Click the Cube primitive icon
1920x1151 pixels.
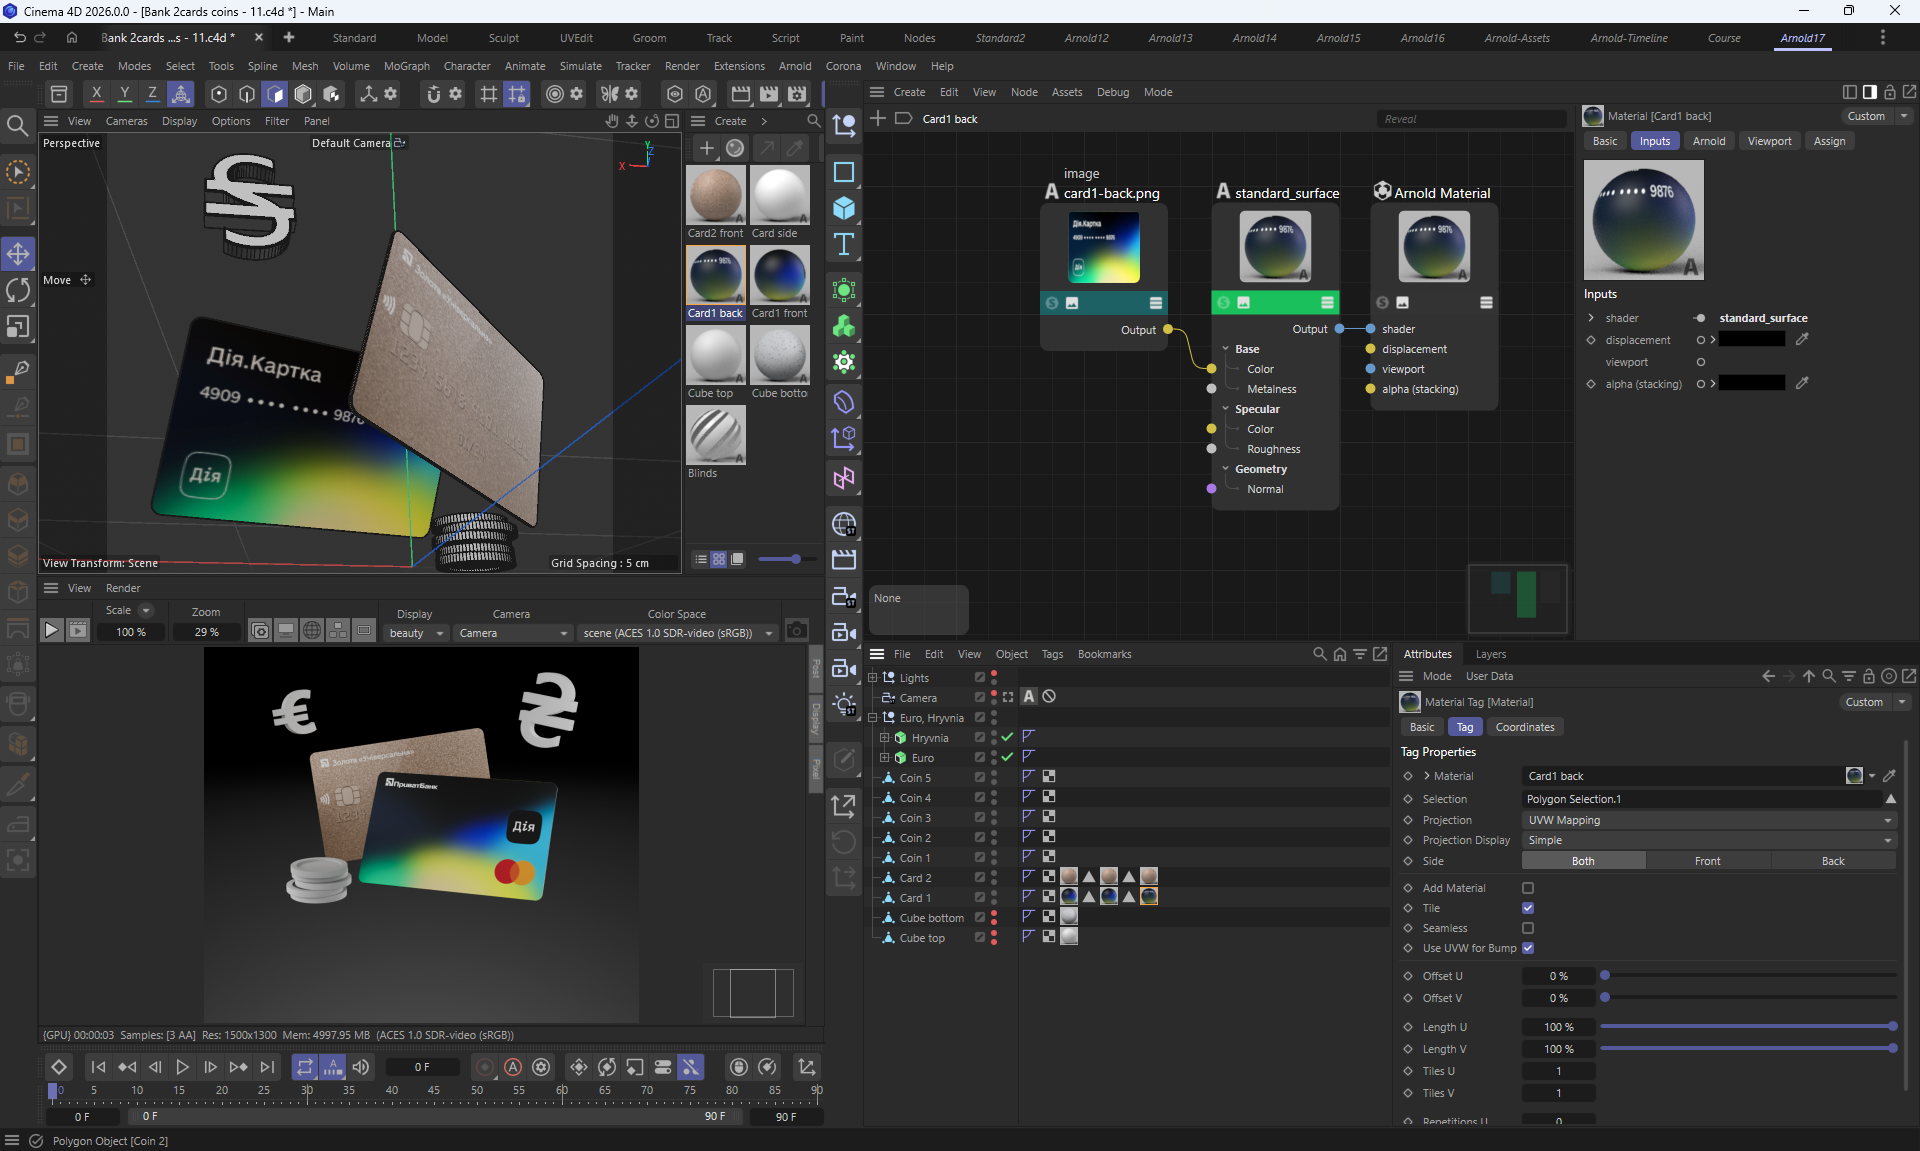pyautogui.click(x=844, y=208)
